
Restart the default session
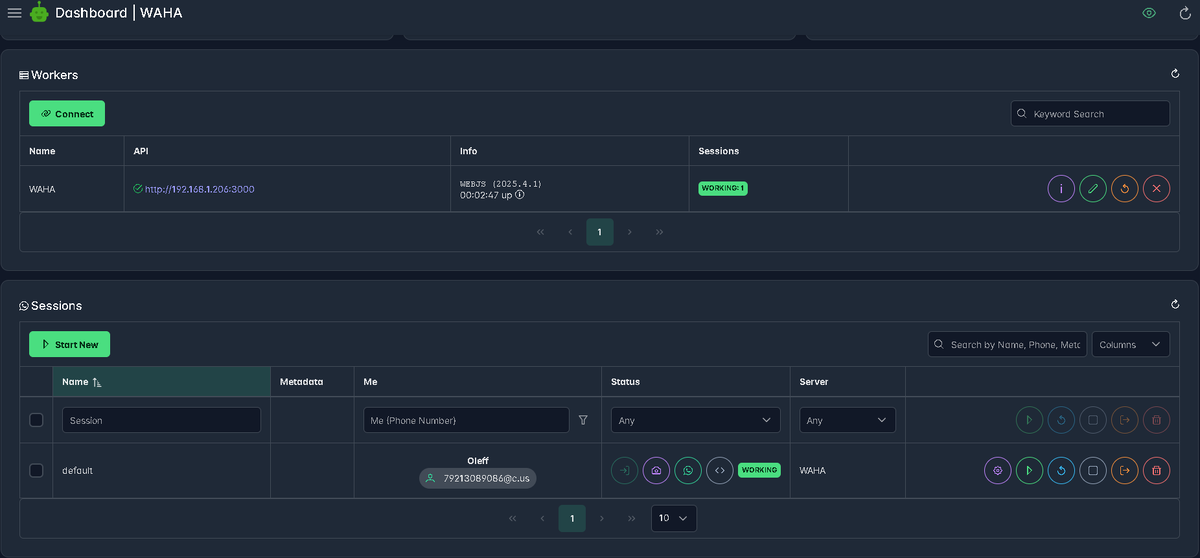click(x=1061, y=470)
